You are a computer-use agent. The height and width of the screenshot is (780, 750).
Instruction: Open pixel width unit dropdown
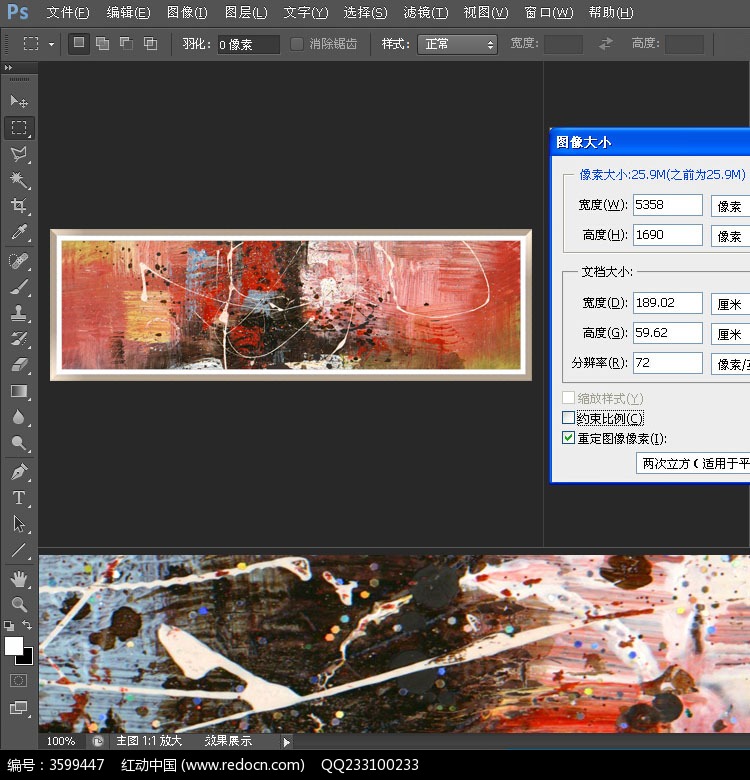tap(730, 206)
